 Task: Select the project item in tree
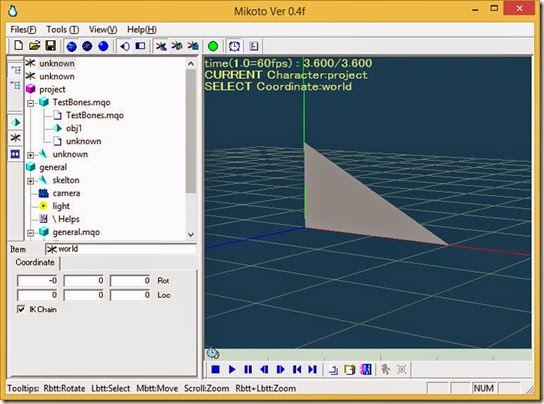52,90
